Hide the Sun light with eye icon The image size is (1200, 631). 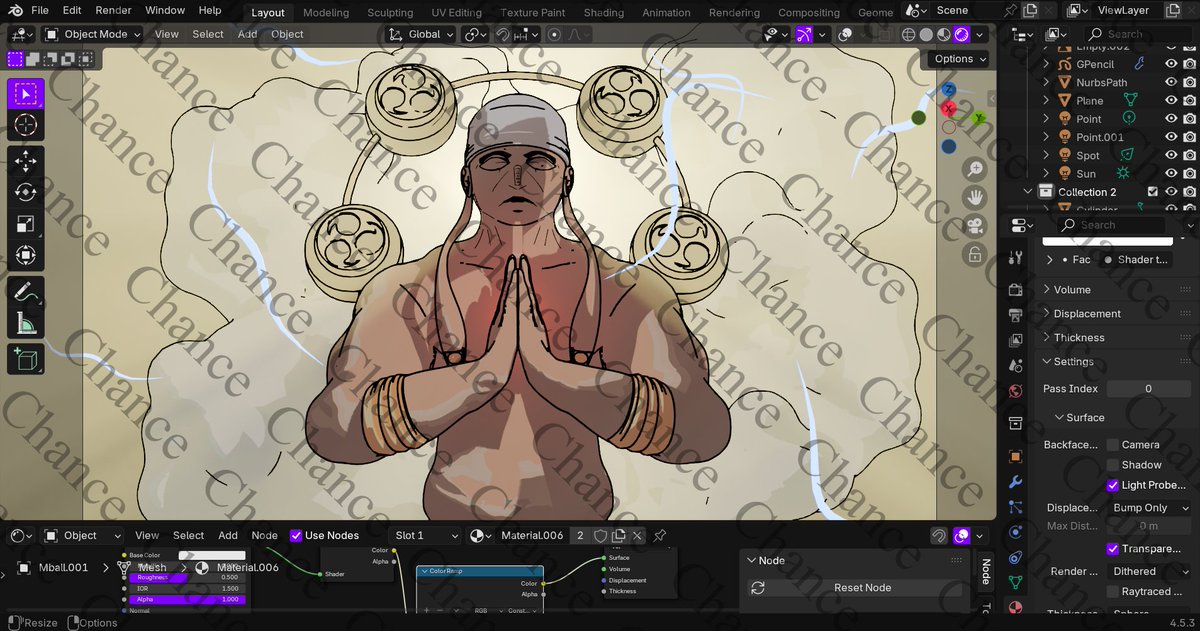[x=1171, y=173]
